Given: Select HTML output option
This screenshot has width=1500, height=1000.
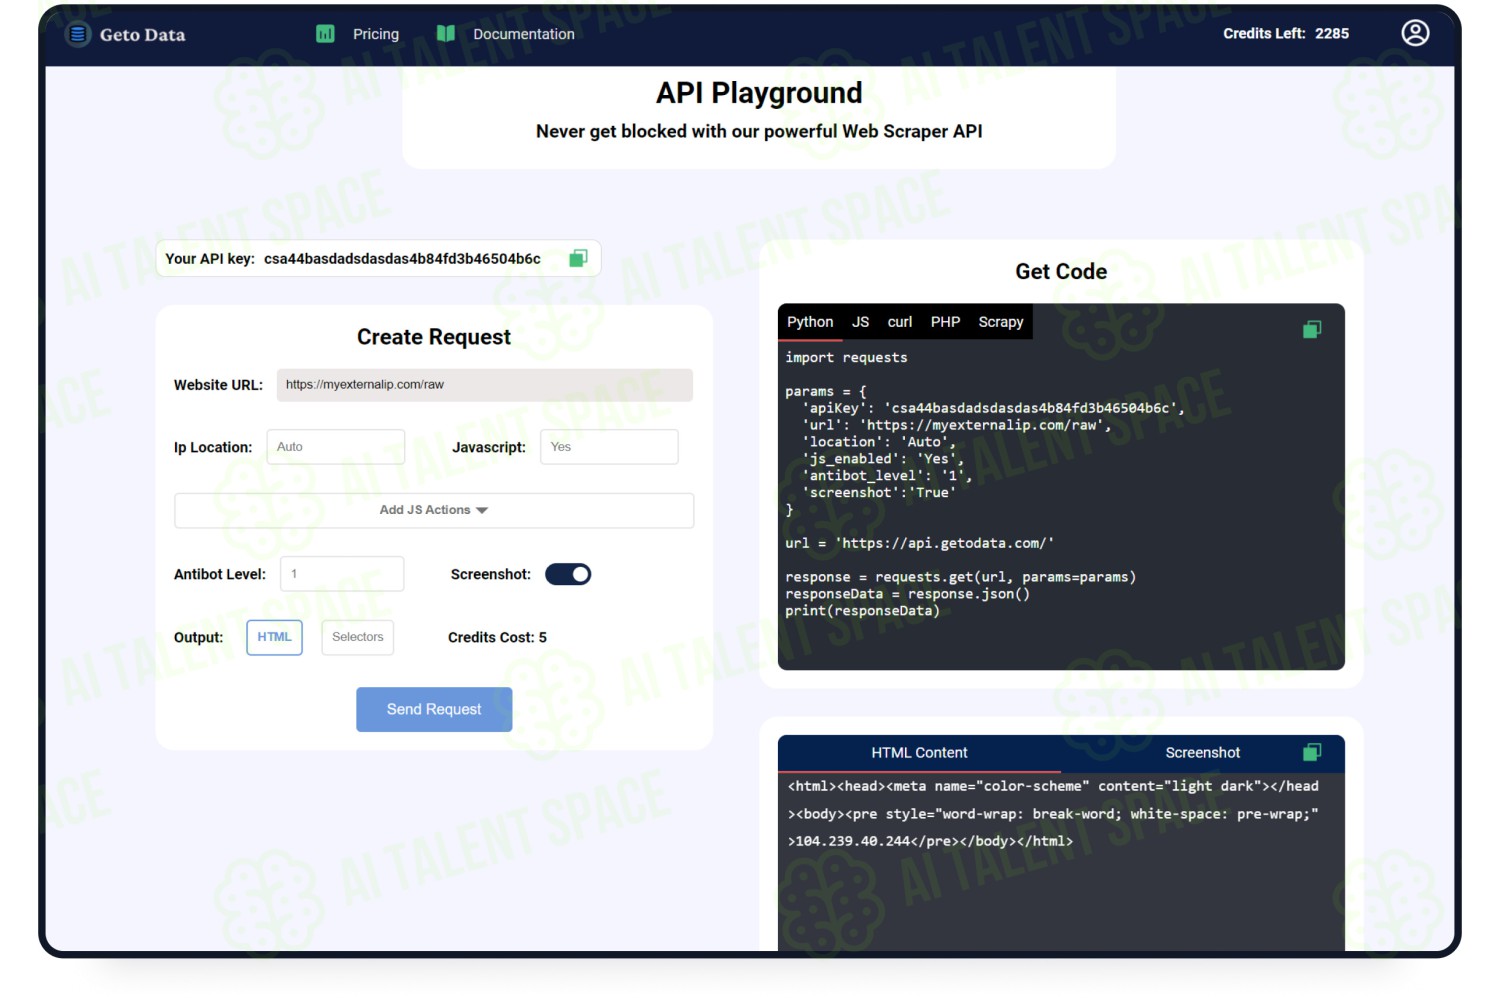Looking at the screenshot, I should 274,637.
